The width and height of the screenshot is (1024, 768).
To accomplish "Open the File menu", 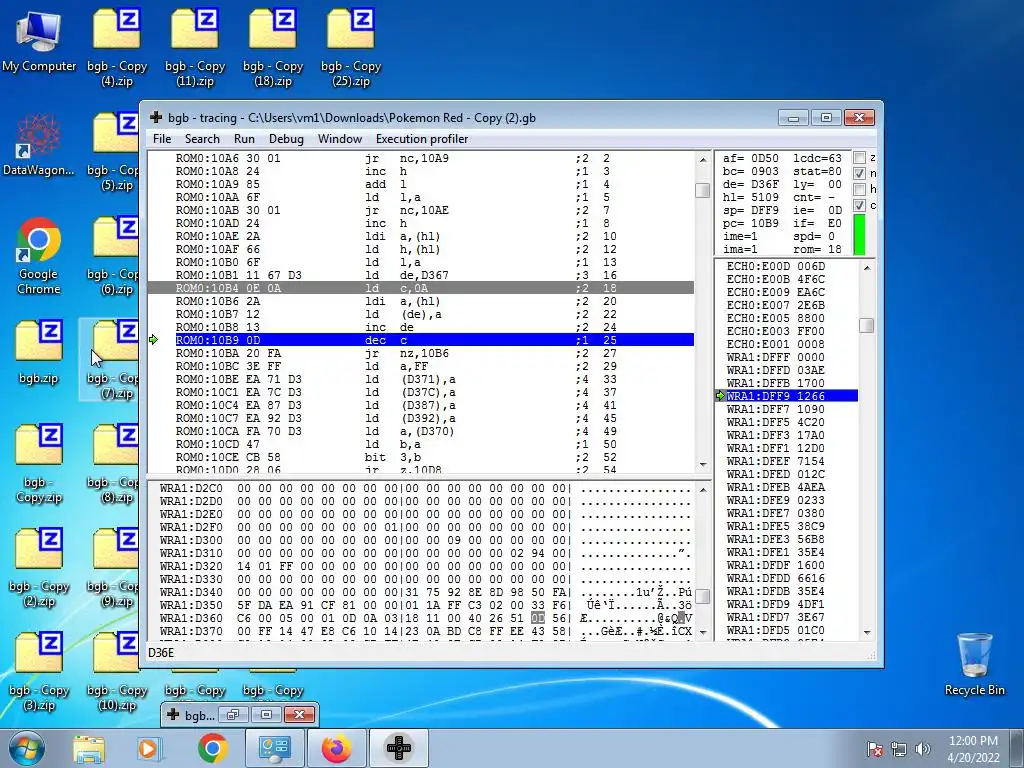I will [x=162, y=138].
